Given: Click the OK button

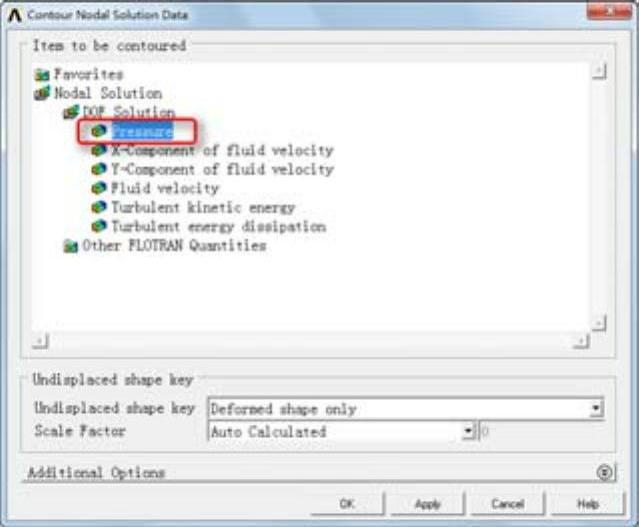Looking at the screenshot, I should [x=347, y=504].
